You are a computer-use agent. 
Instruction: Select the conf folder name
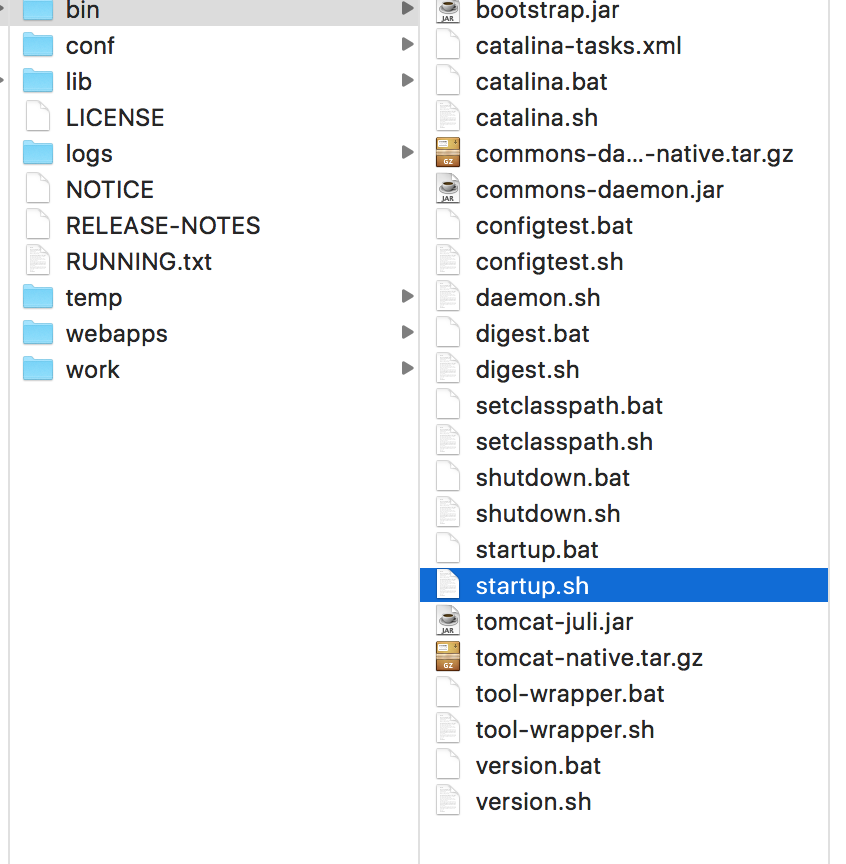click(x=90, y=46)
